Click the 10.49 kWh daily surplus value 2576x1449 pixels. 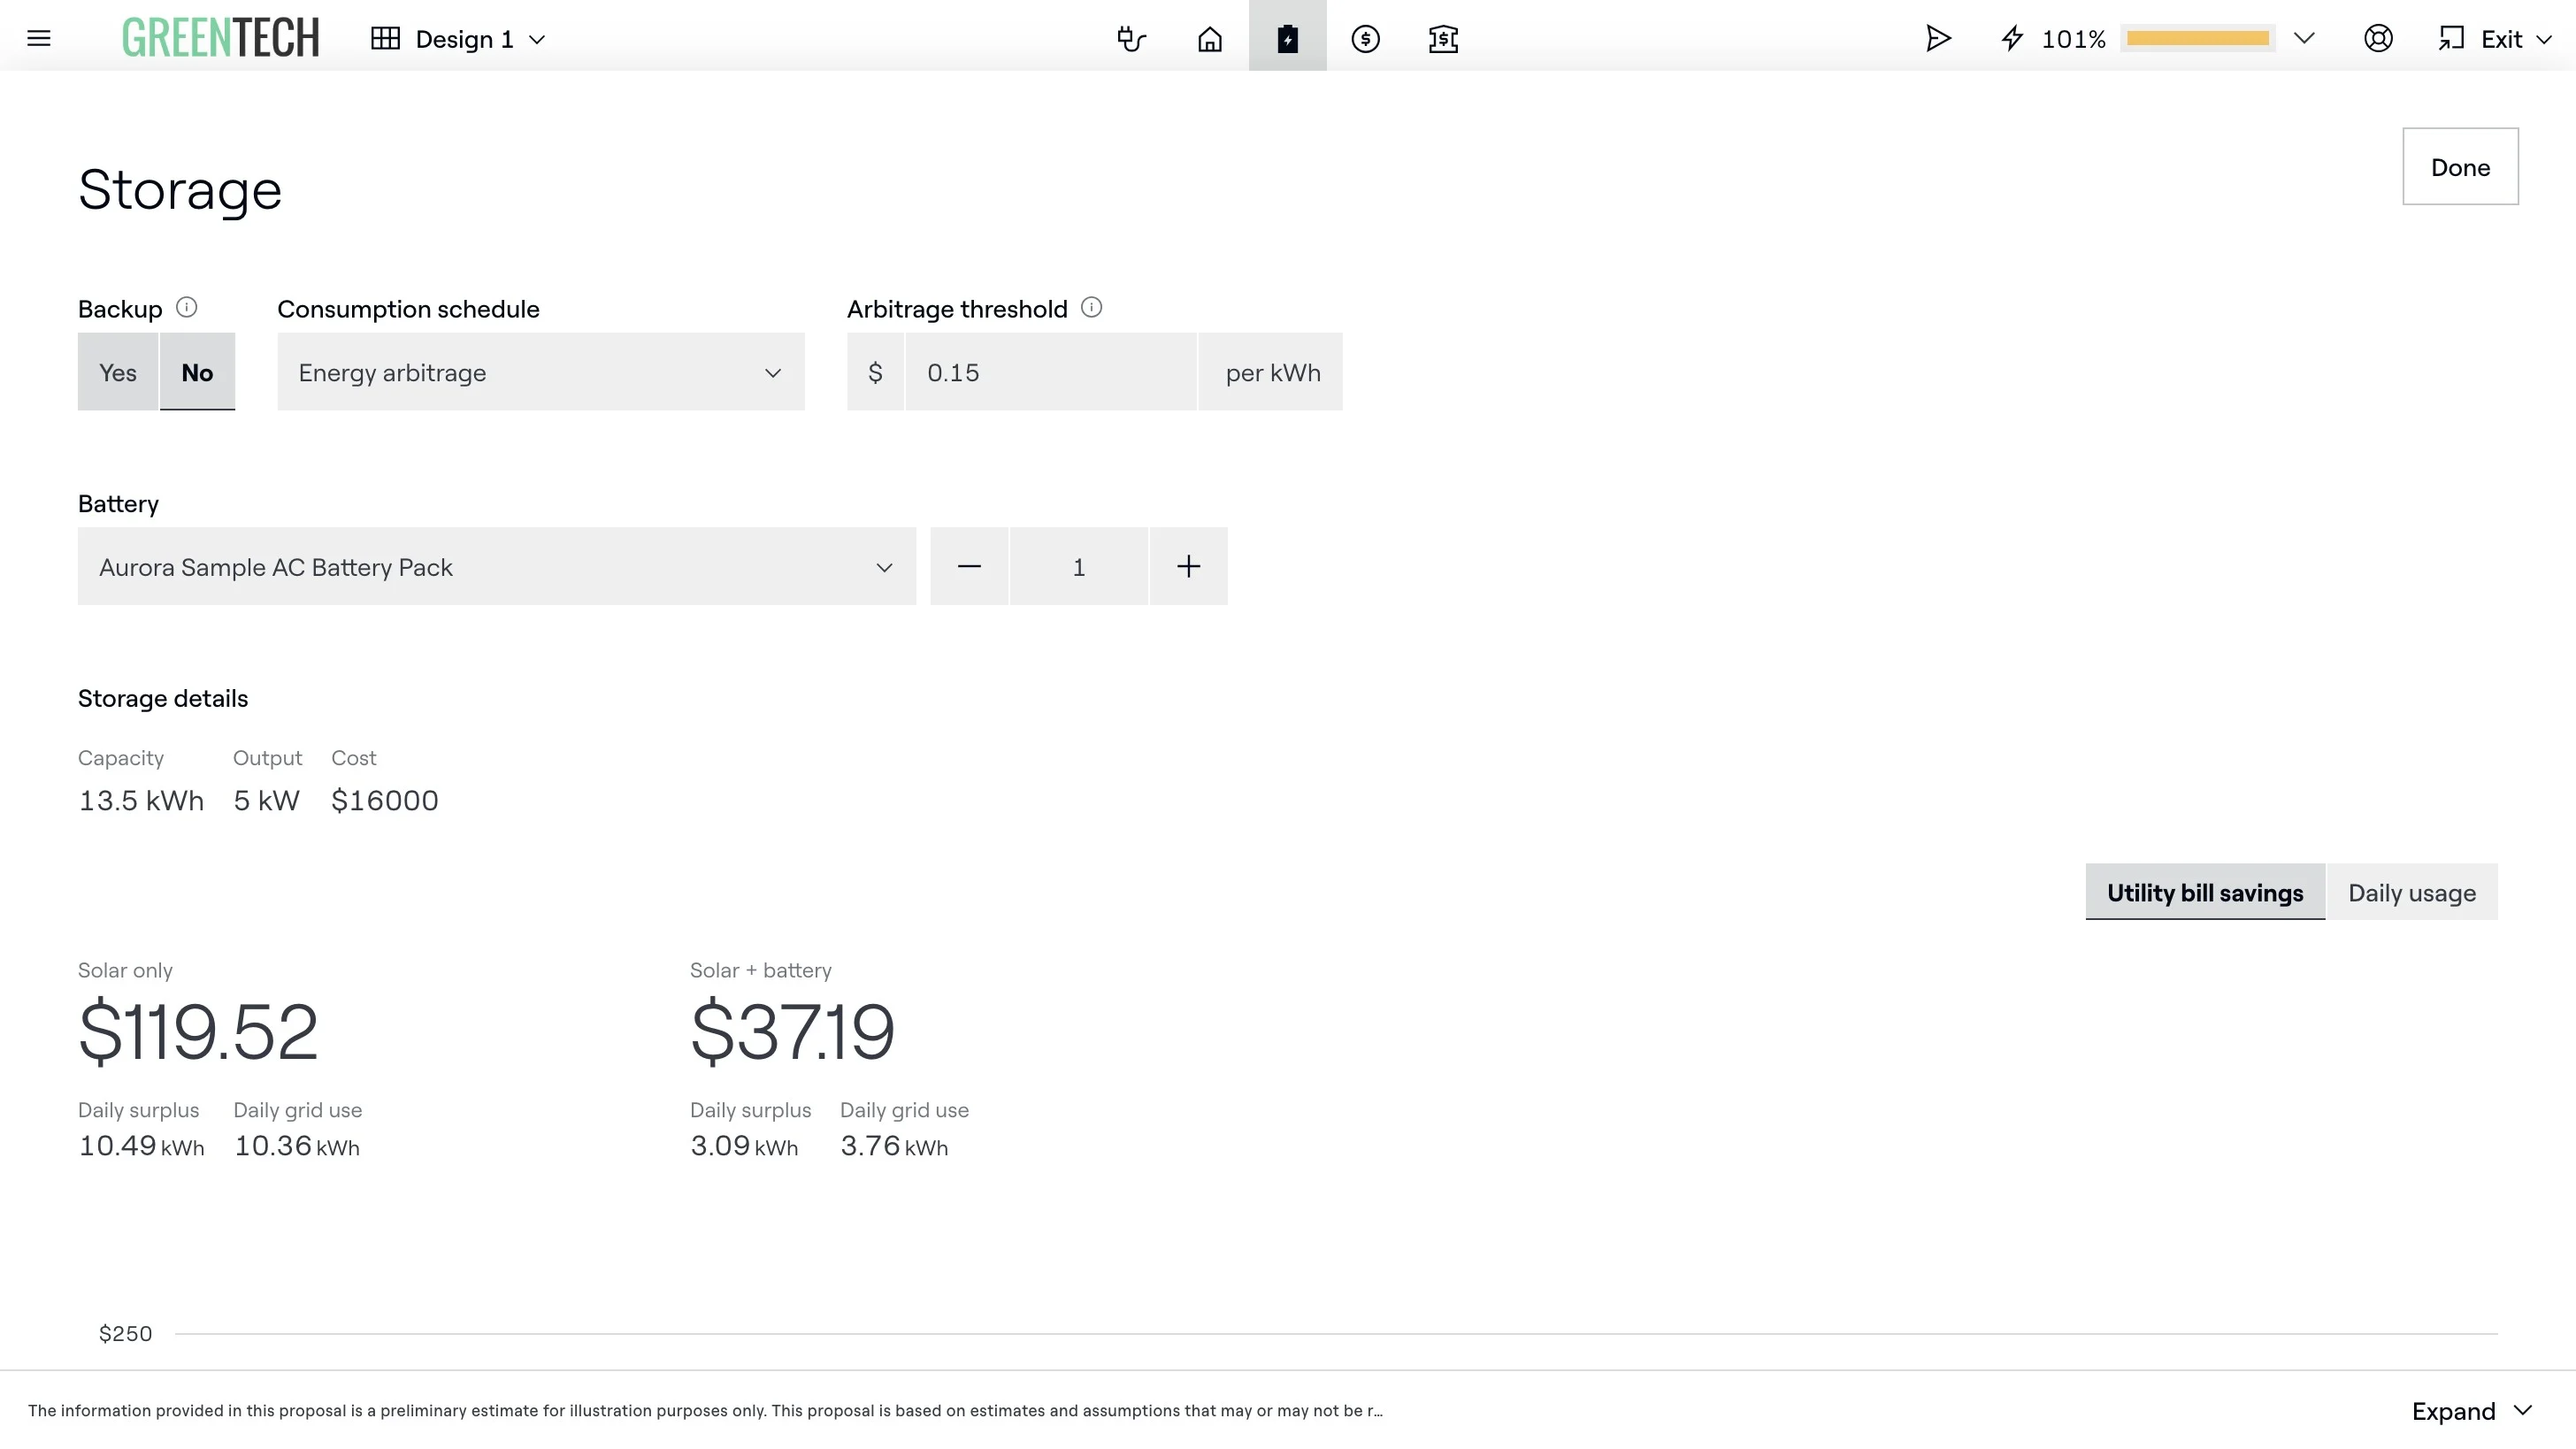tap(141, 1146)
